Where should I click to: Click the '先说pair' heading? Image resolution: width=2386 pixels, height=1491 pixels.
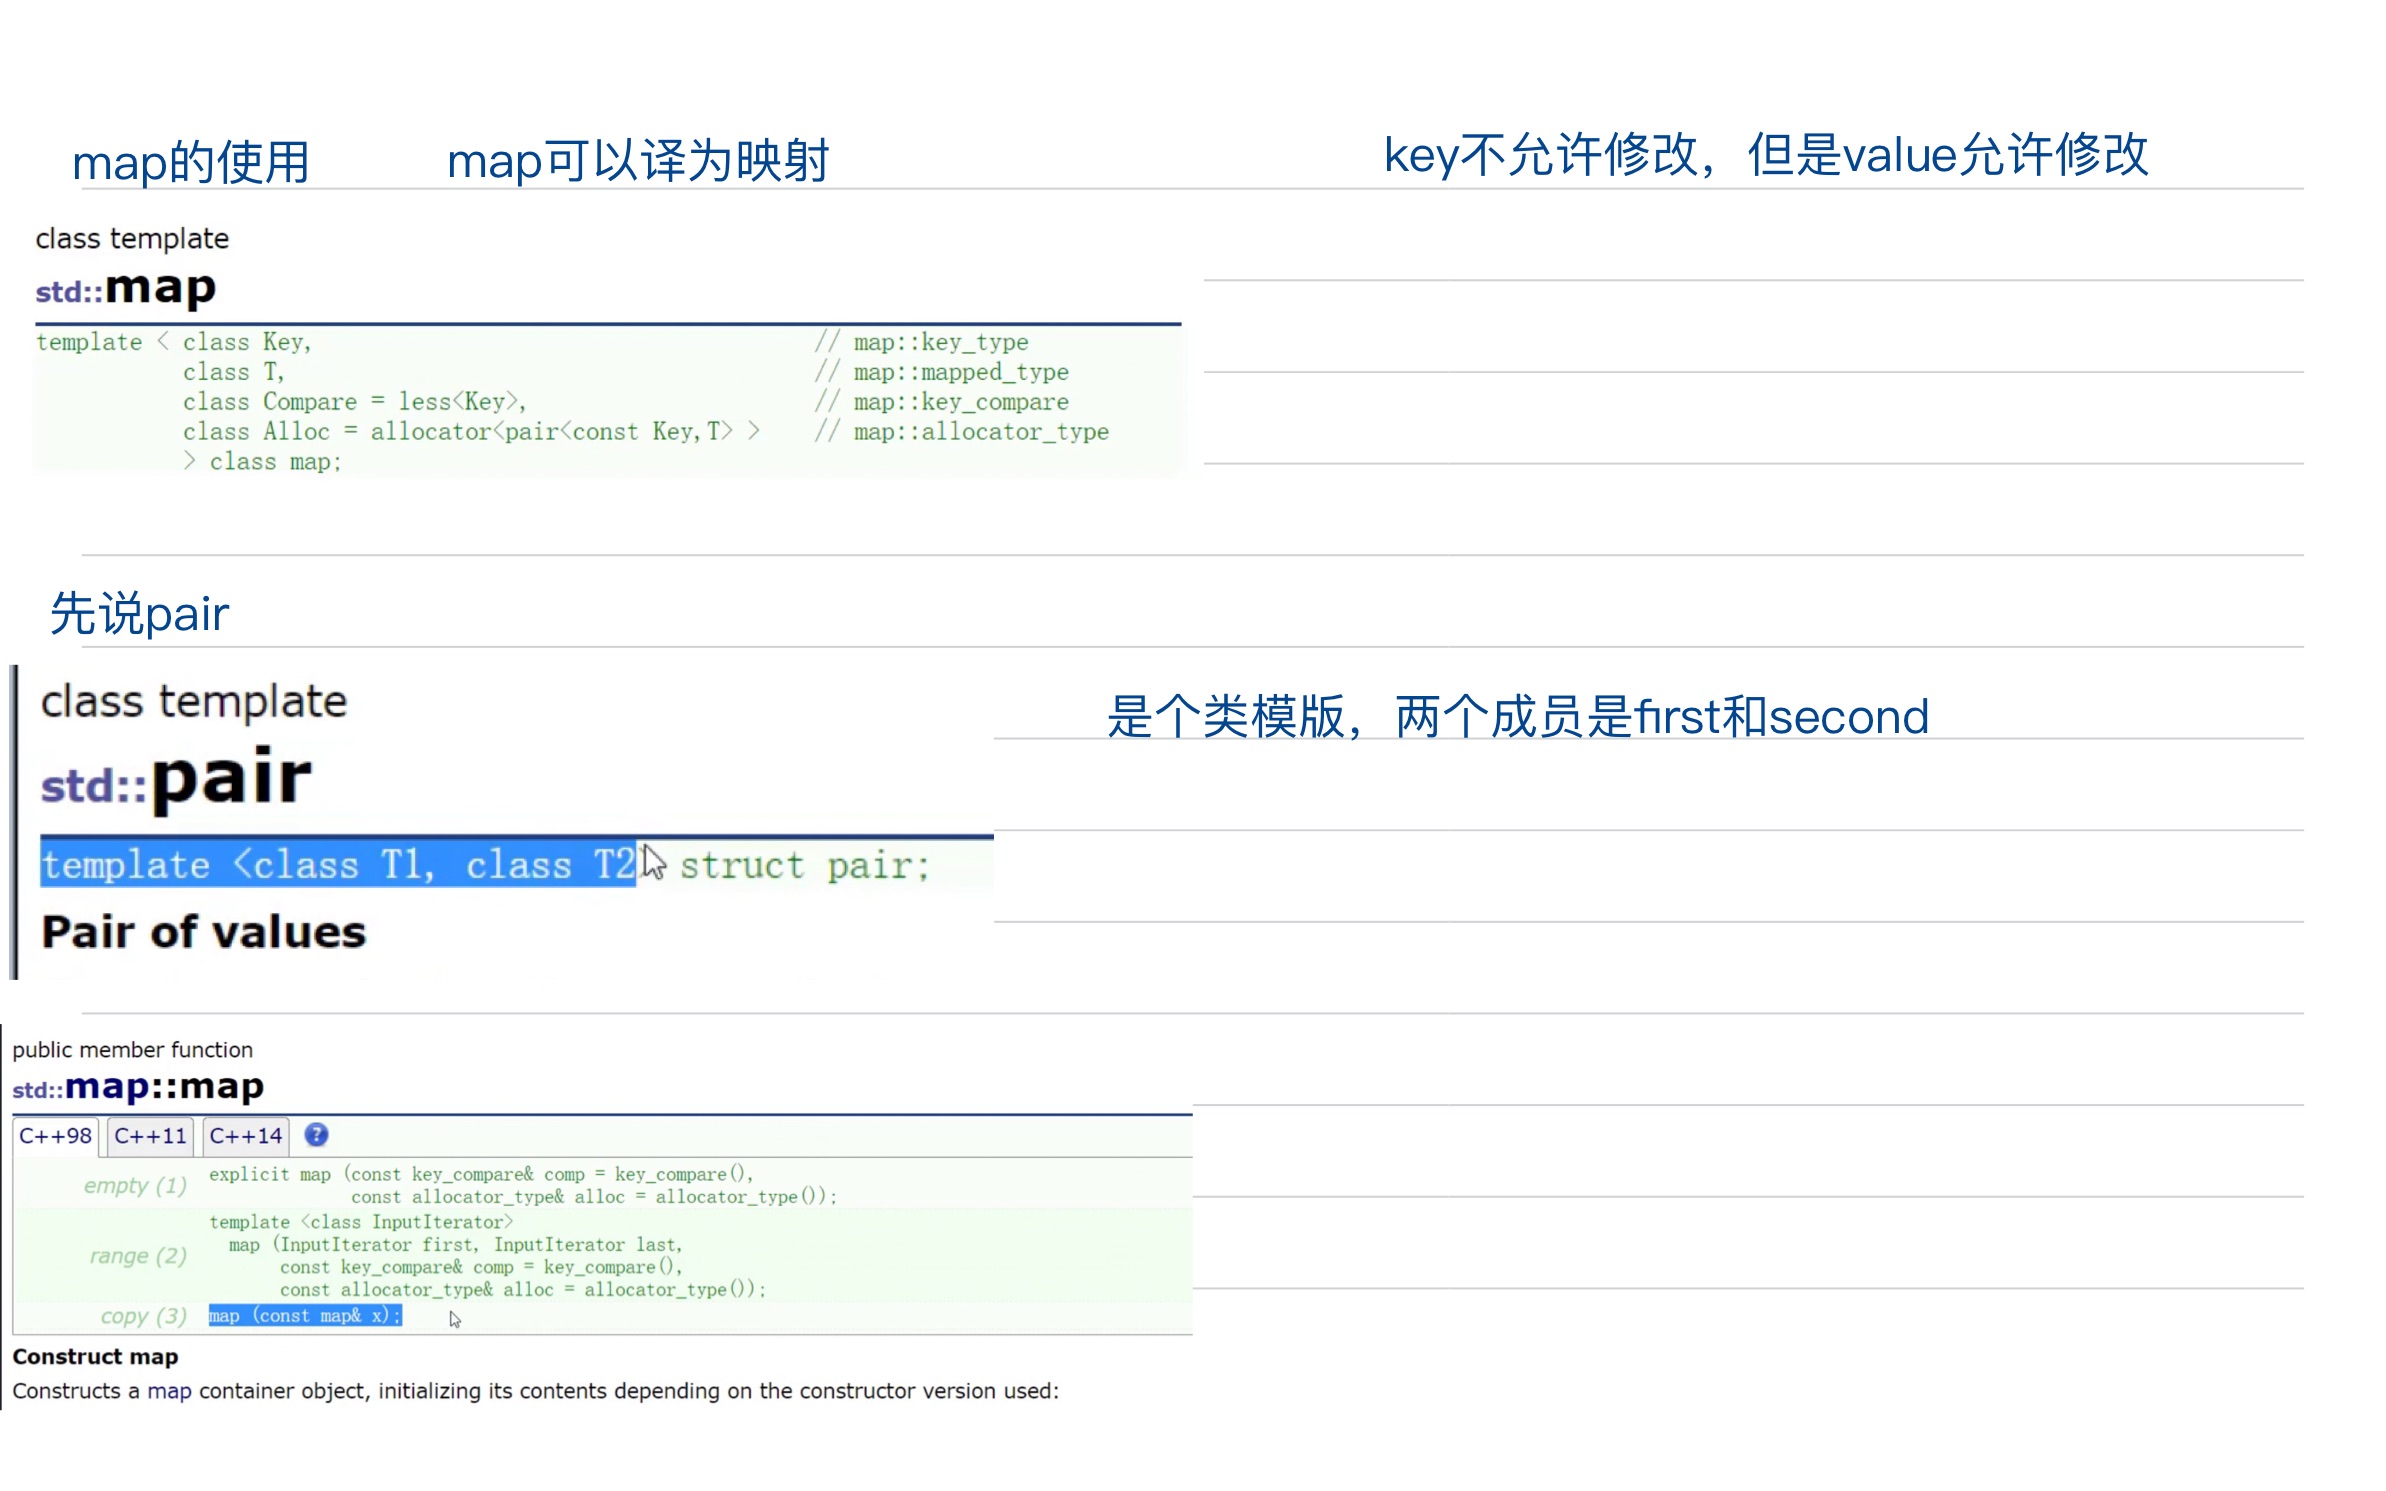[x=139, y=613]
